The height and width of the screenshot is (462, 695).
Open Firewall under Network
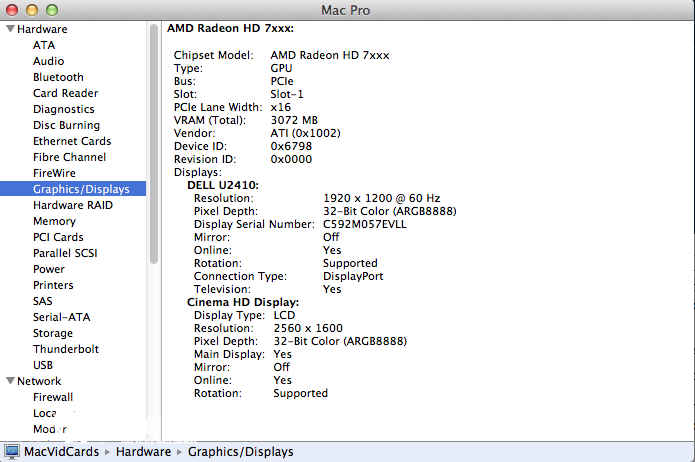[x=53, y=397]
